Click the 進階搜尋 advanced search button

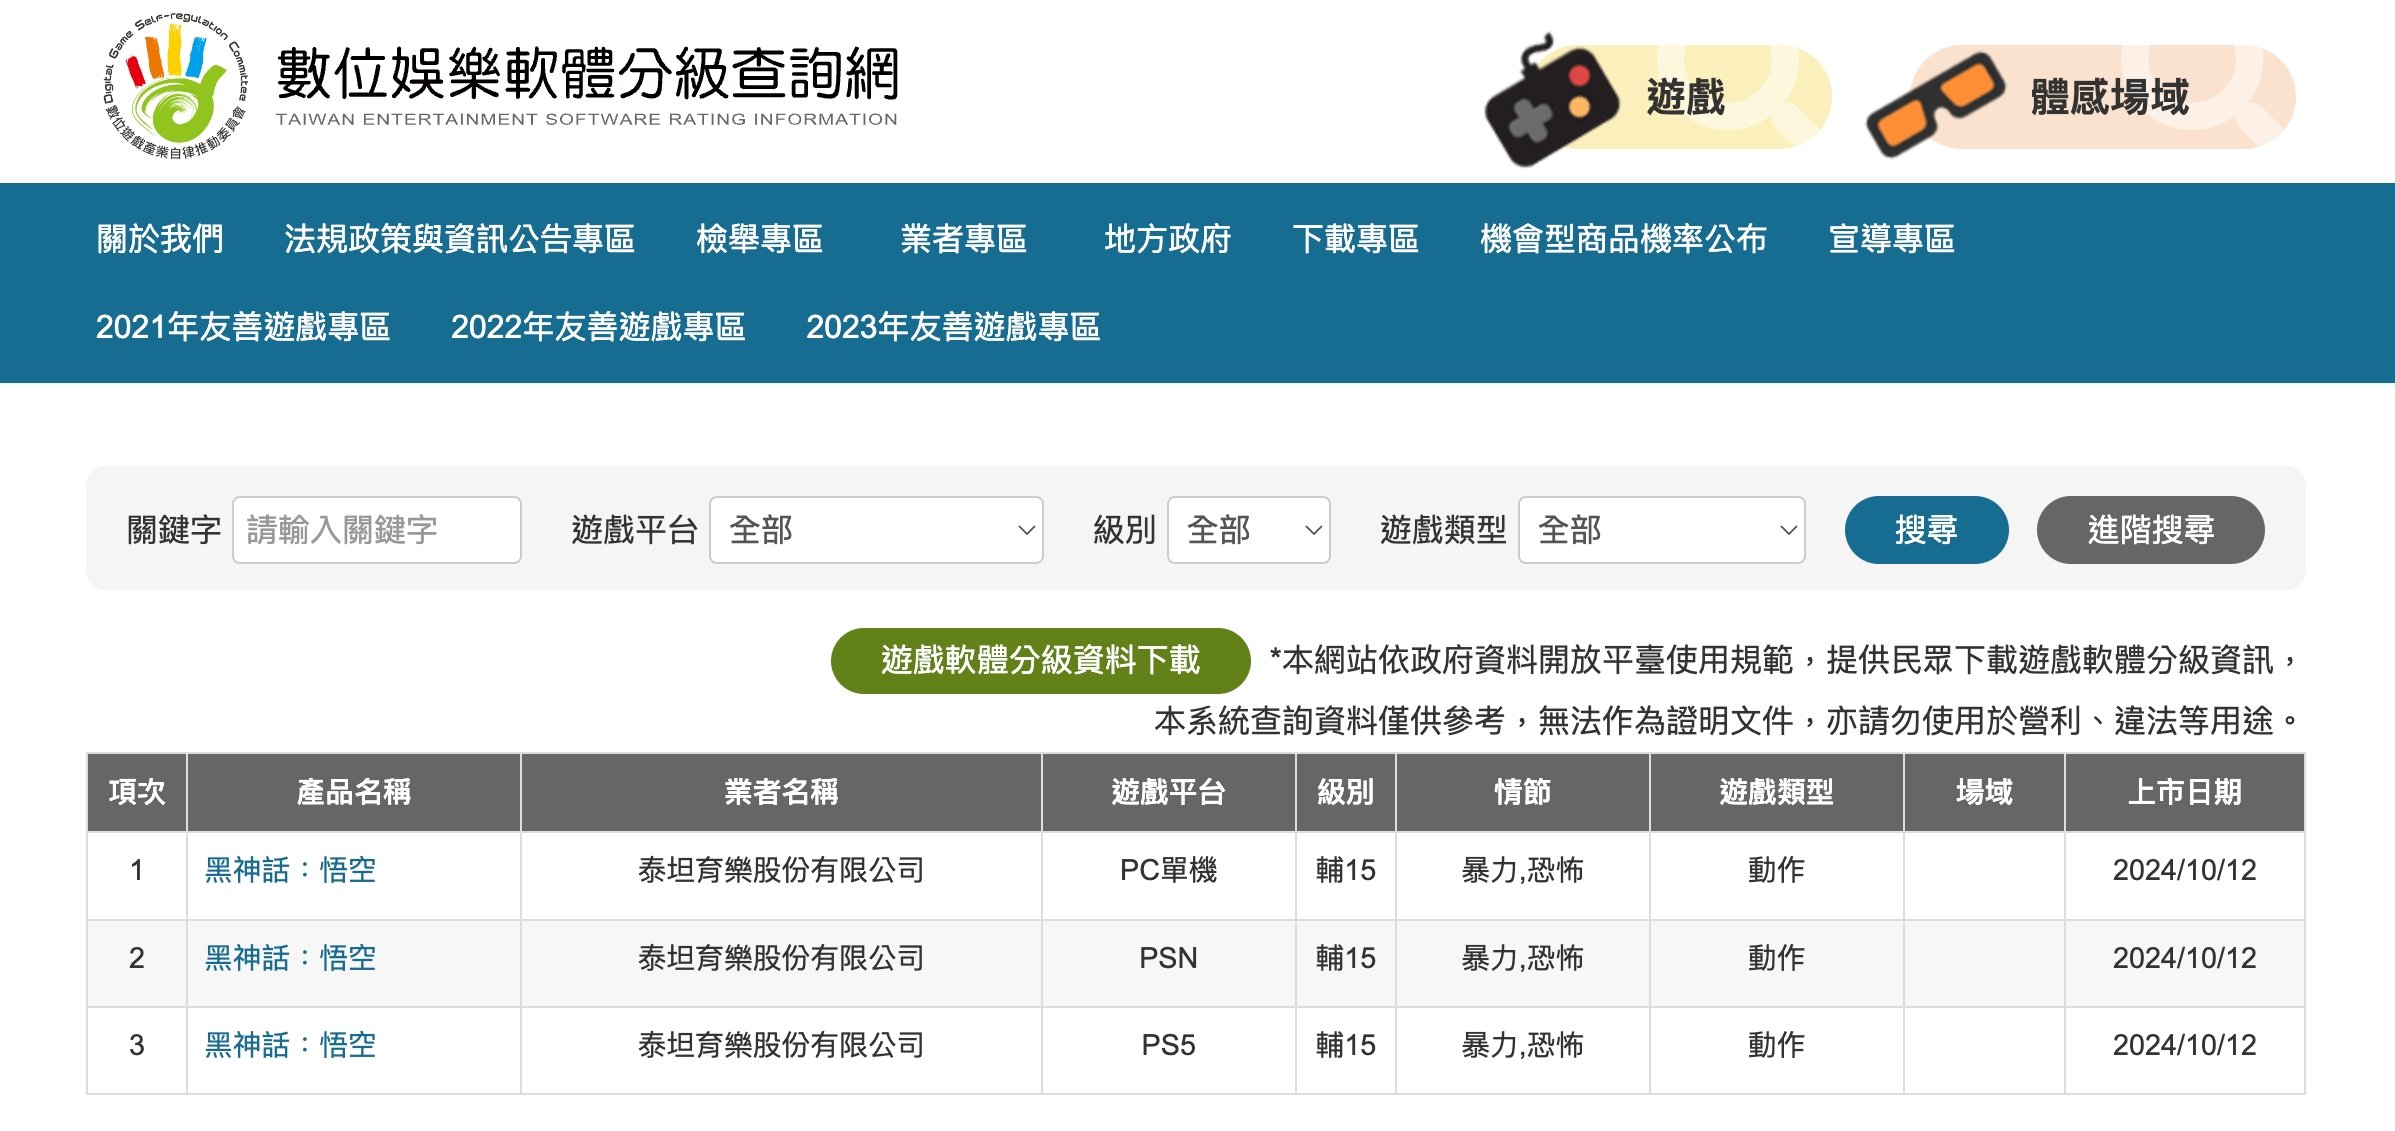2151,530
